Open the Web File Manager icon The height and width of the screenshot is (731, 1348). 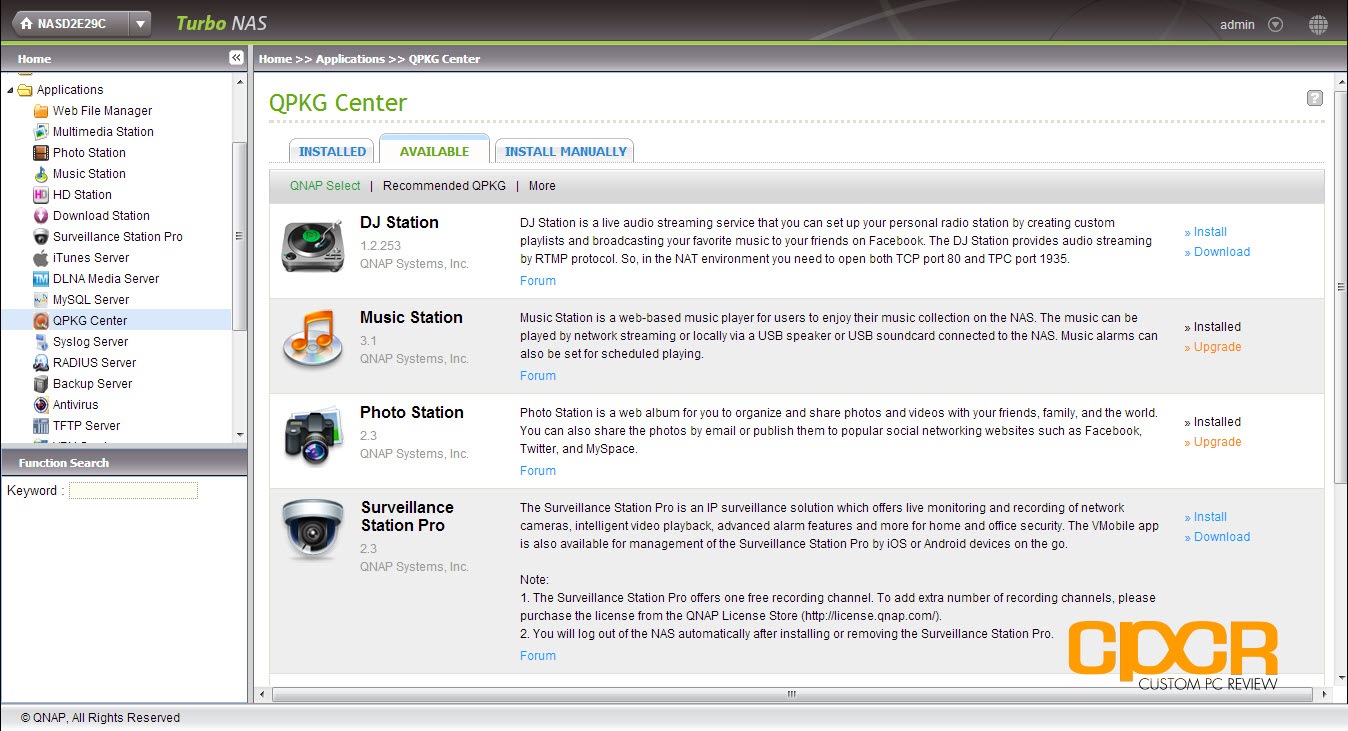tap(41, 111)
